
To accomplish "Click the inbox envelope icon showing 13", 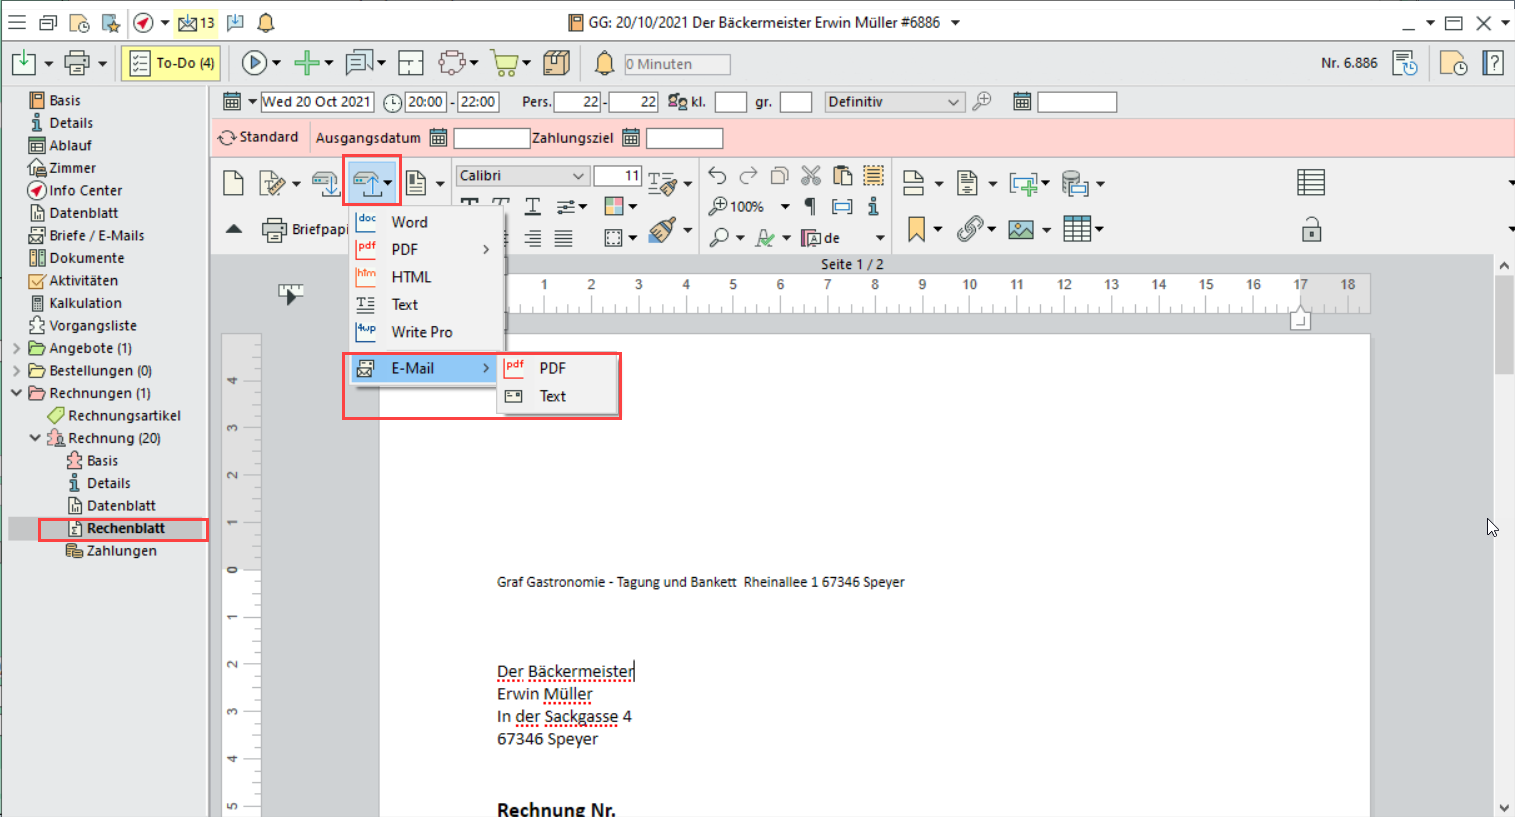I will (196, 22).
